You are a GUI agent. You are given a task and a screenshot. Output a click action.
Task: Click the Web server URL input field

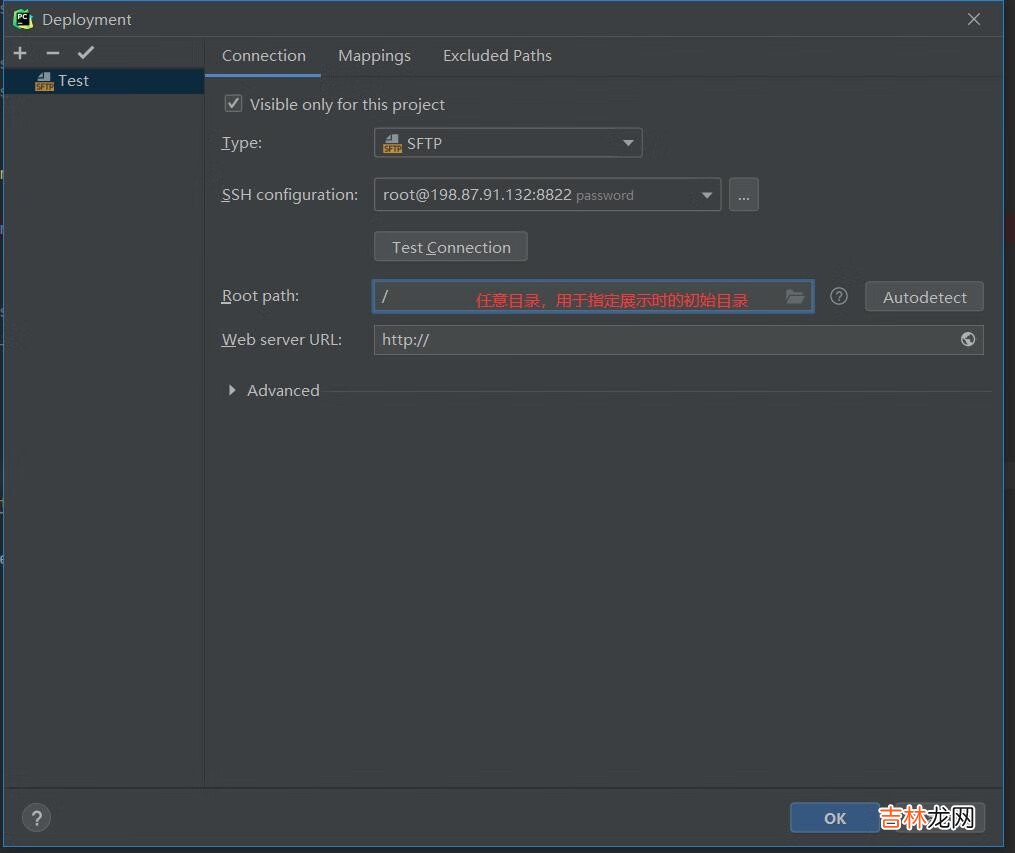[x=660, y=340]
